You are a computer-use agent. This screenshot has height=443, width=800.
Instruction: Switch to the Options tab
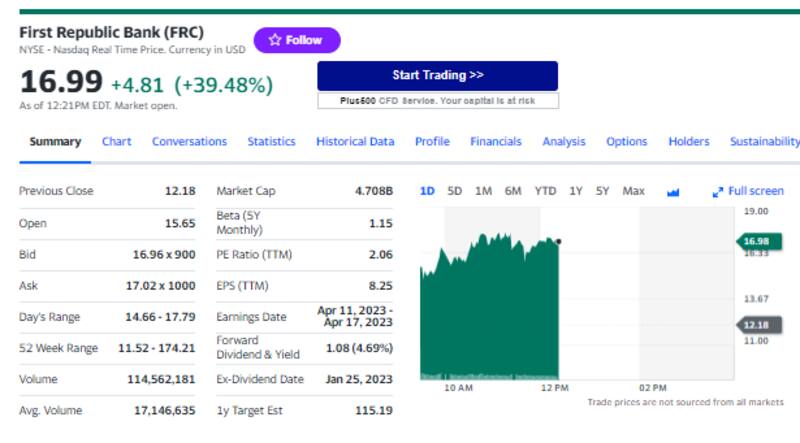point(626,142)
